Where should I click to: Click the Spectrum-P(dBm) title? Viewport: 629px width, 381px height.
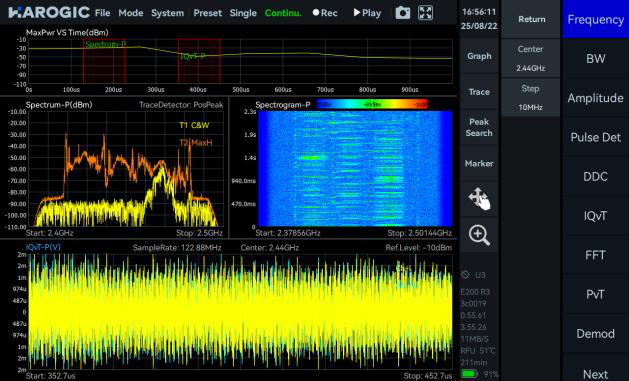coord(59,105)
